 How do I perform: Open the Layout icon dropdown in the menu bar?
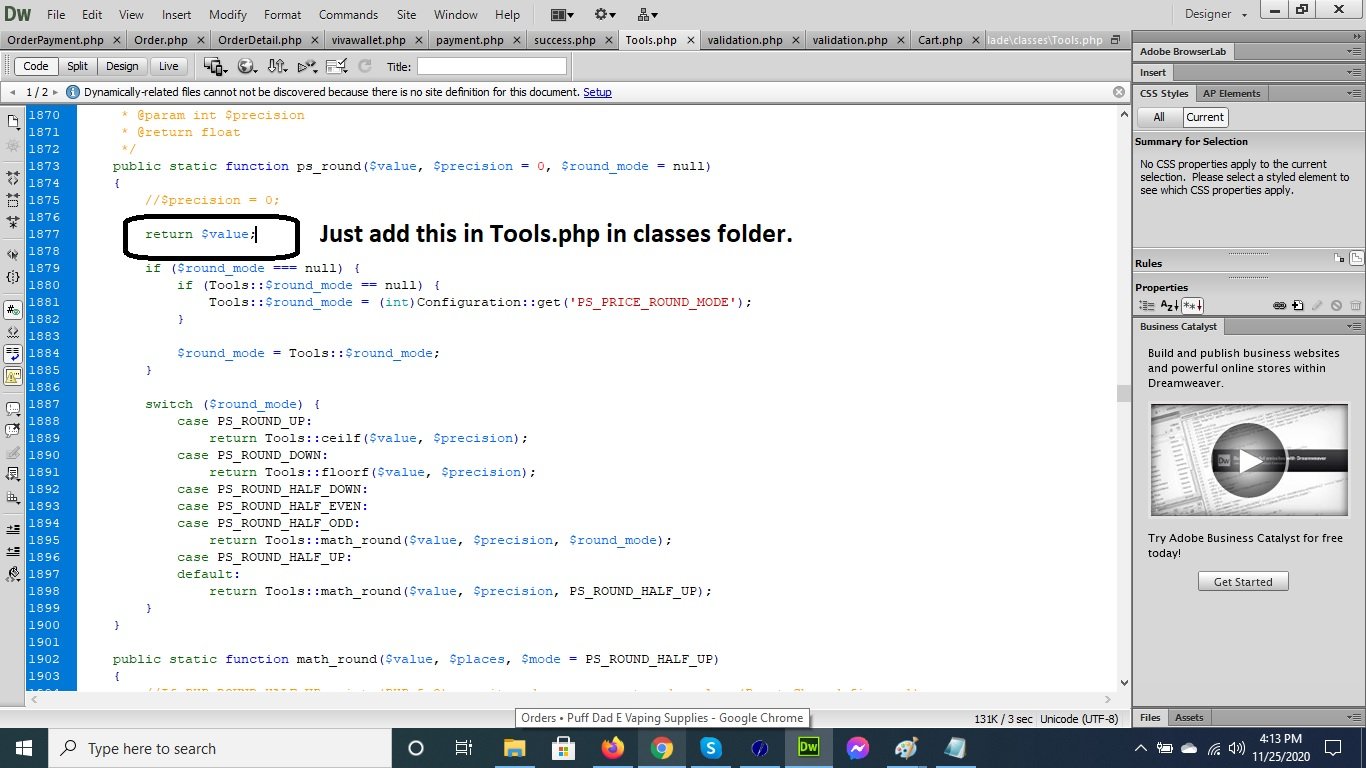click(563, 15)
